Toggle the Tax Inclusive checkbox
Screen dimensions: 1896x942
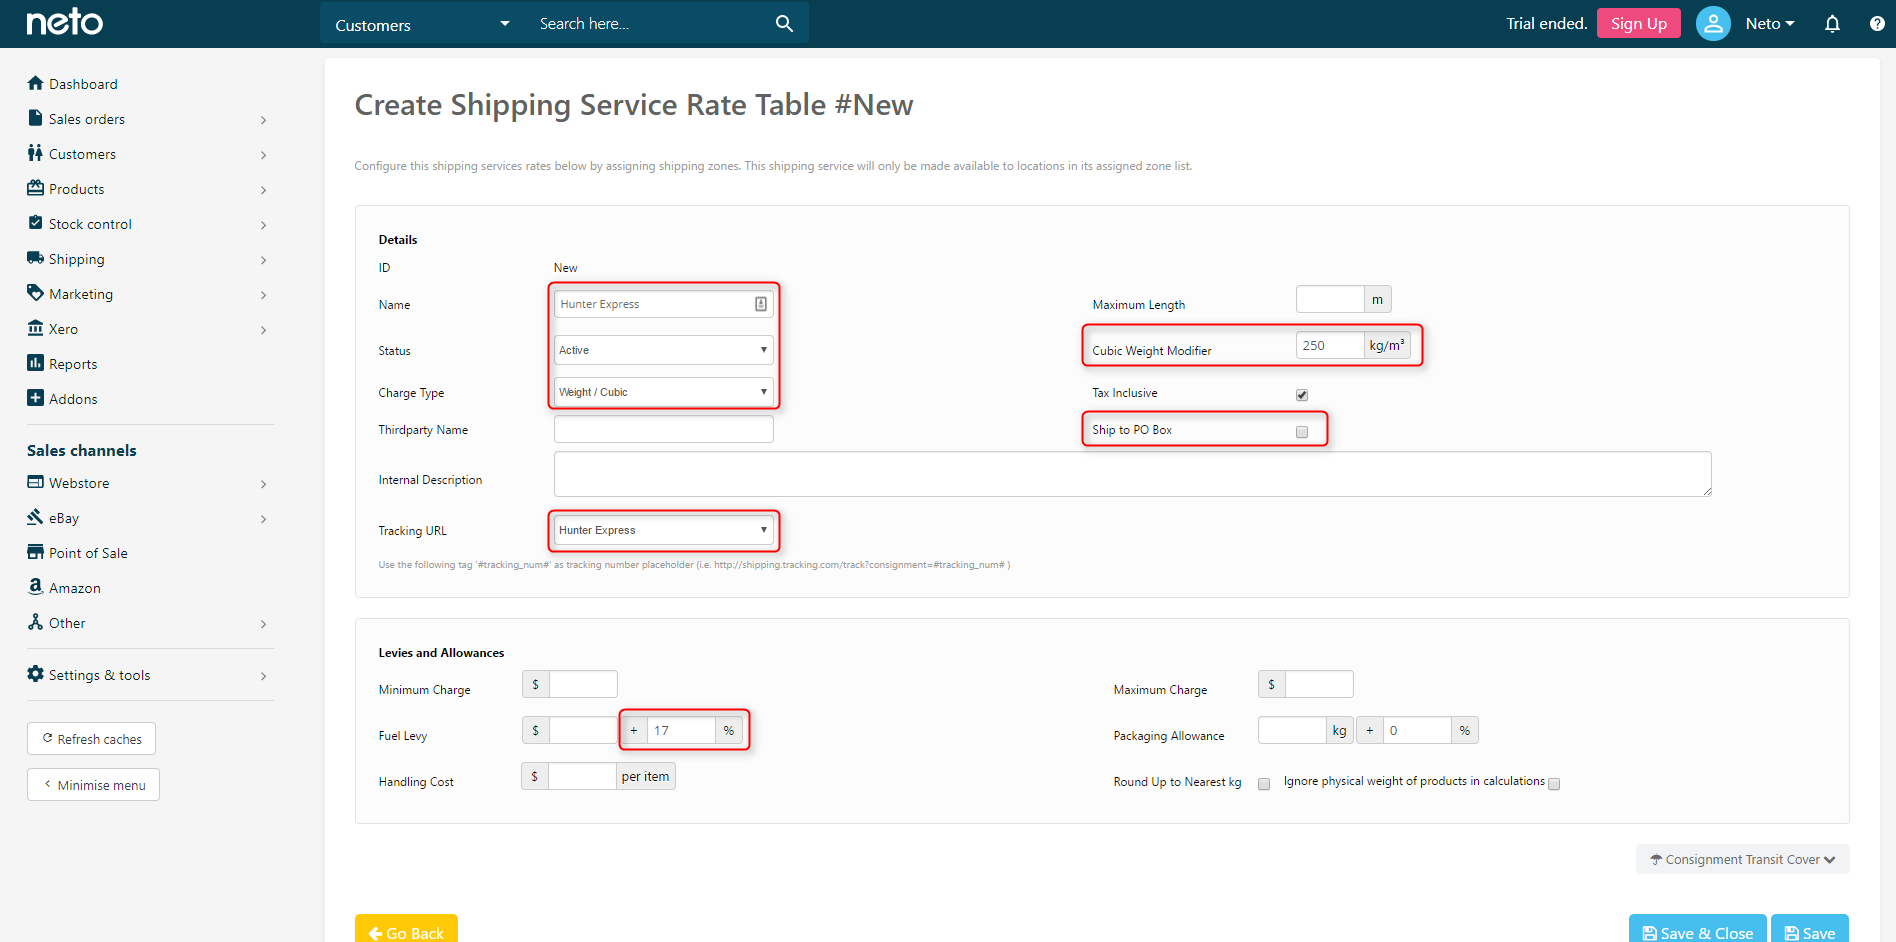pyautogui.click(x=1302, y=395)
